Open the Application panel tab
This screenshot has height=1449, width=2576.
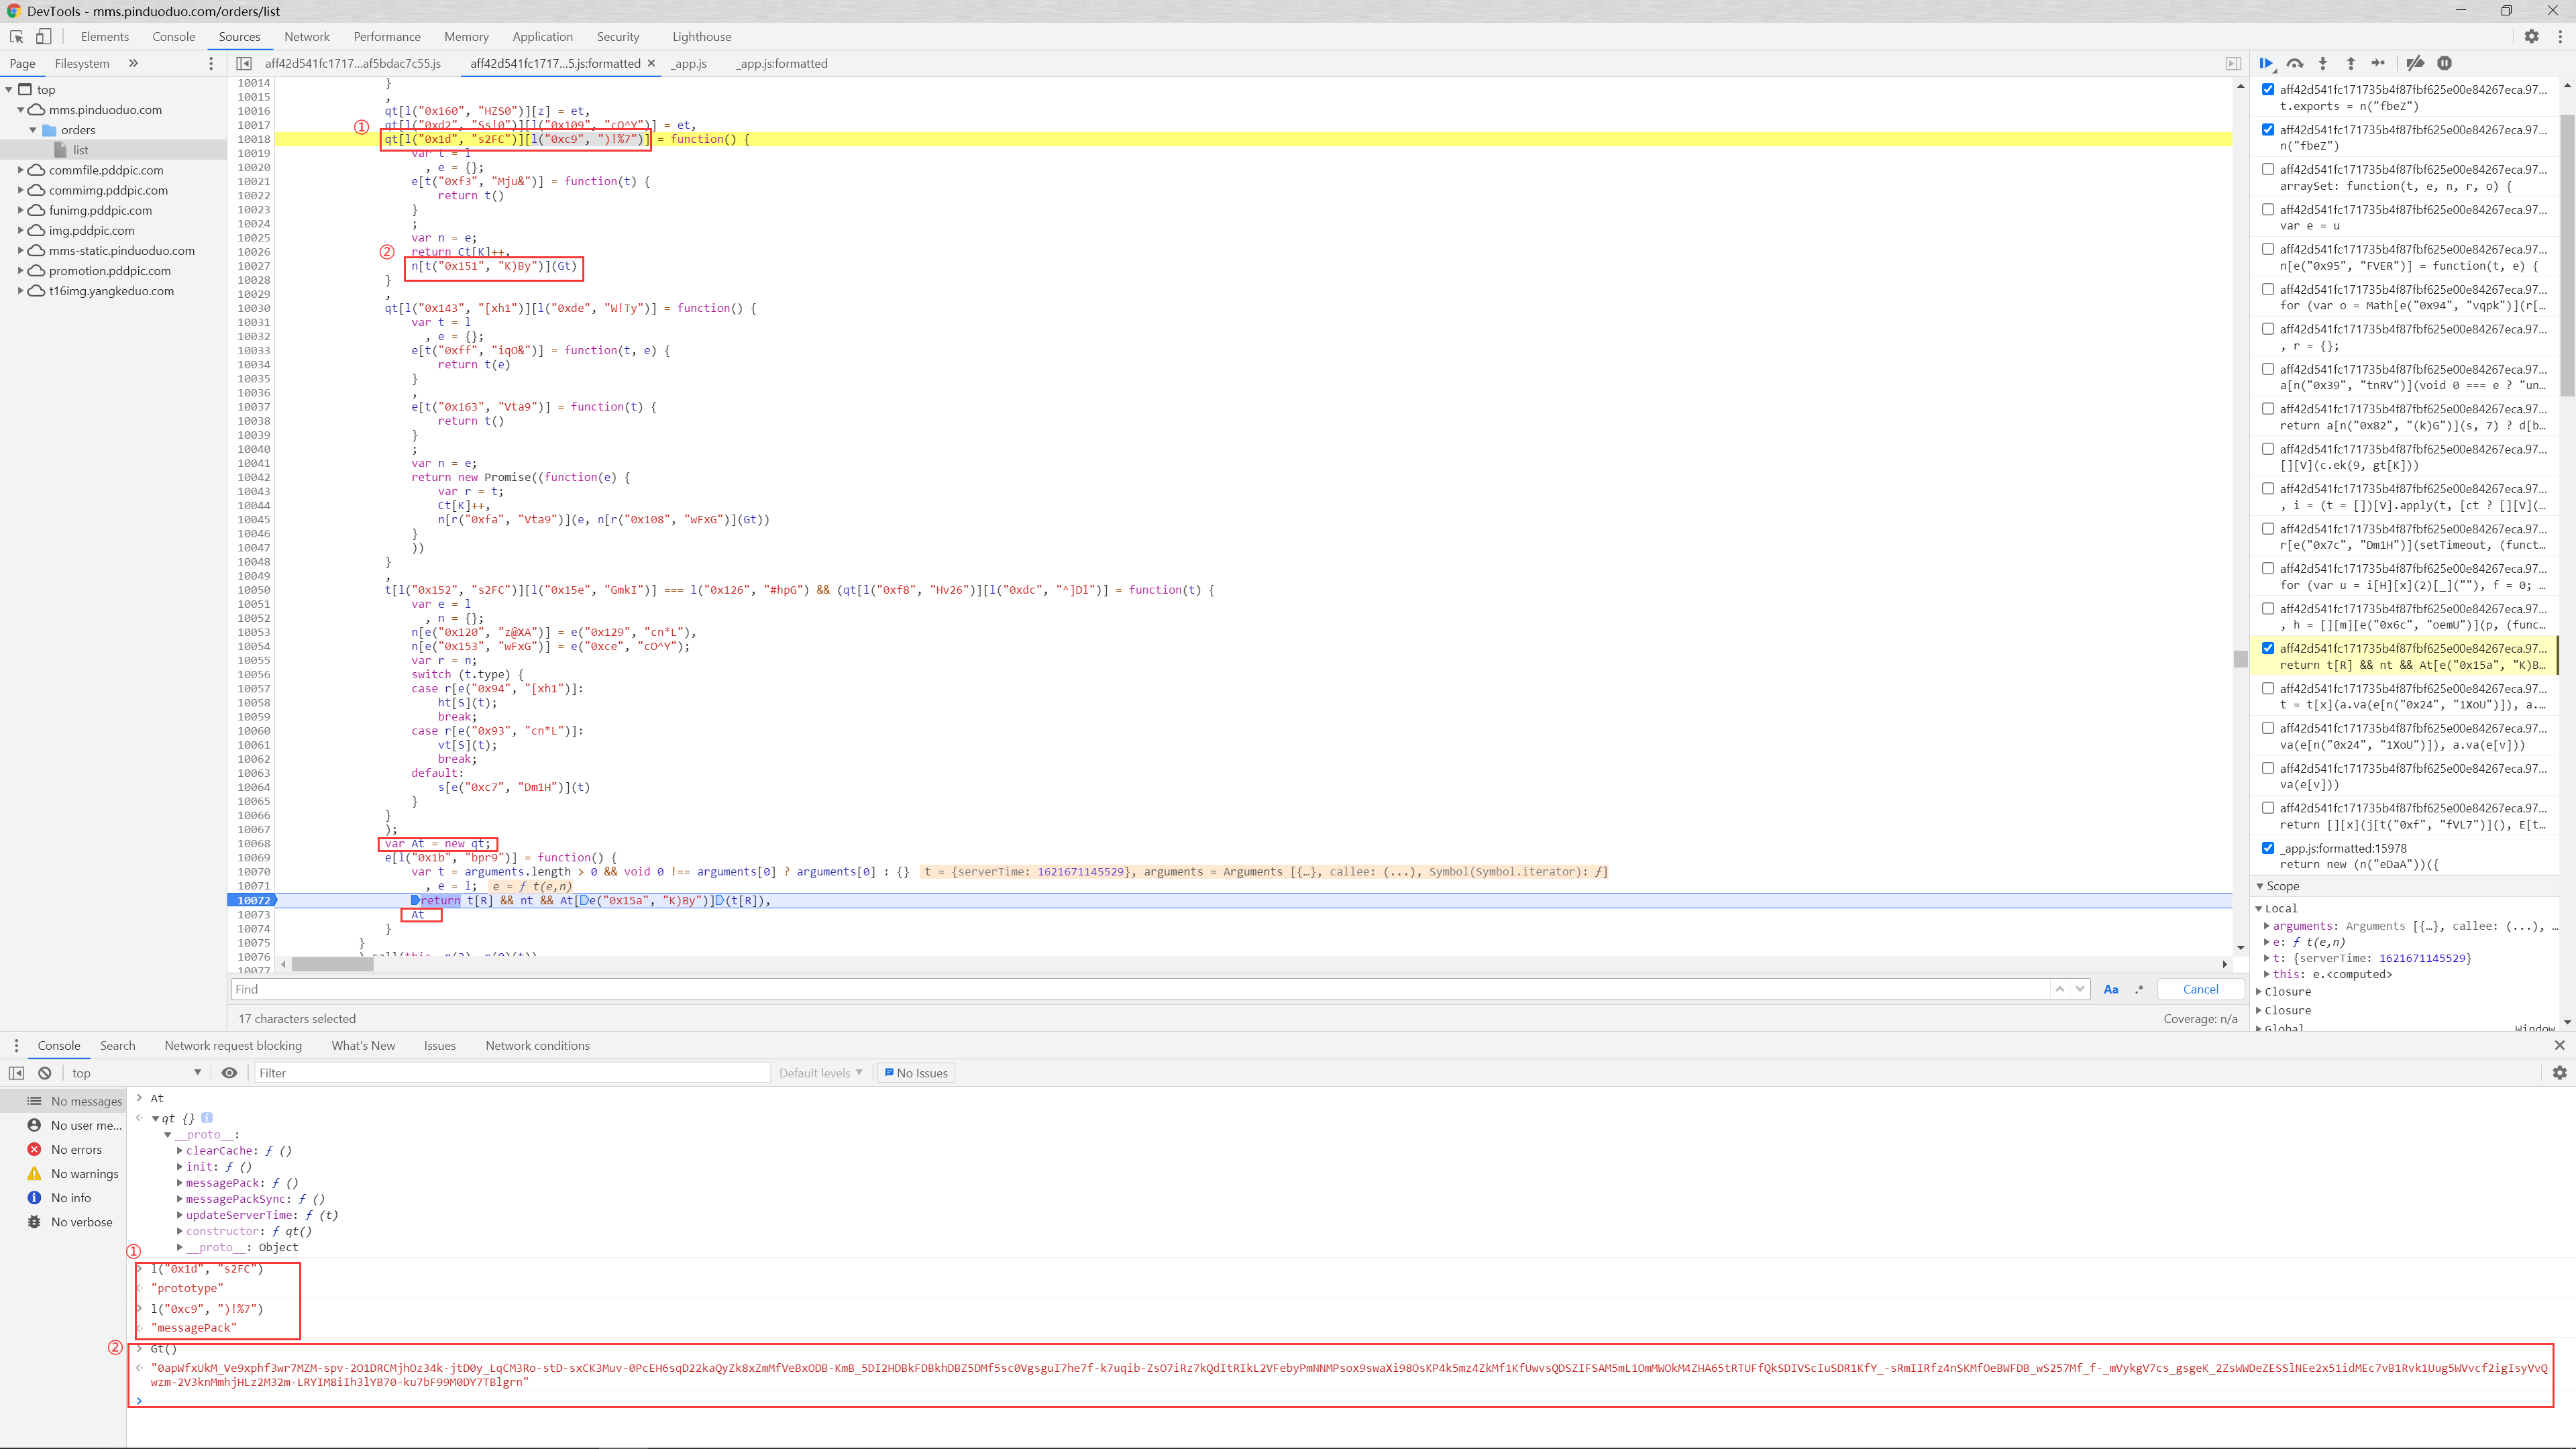click(542, 37)
